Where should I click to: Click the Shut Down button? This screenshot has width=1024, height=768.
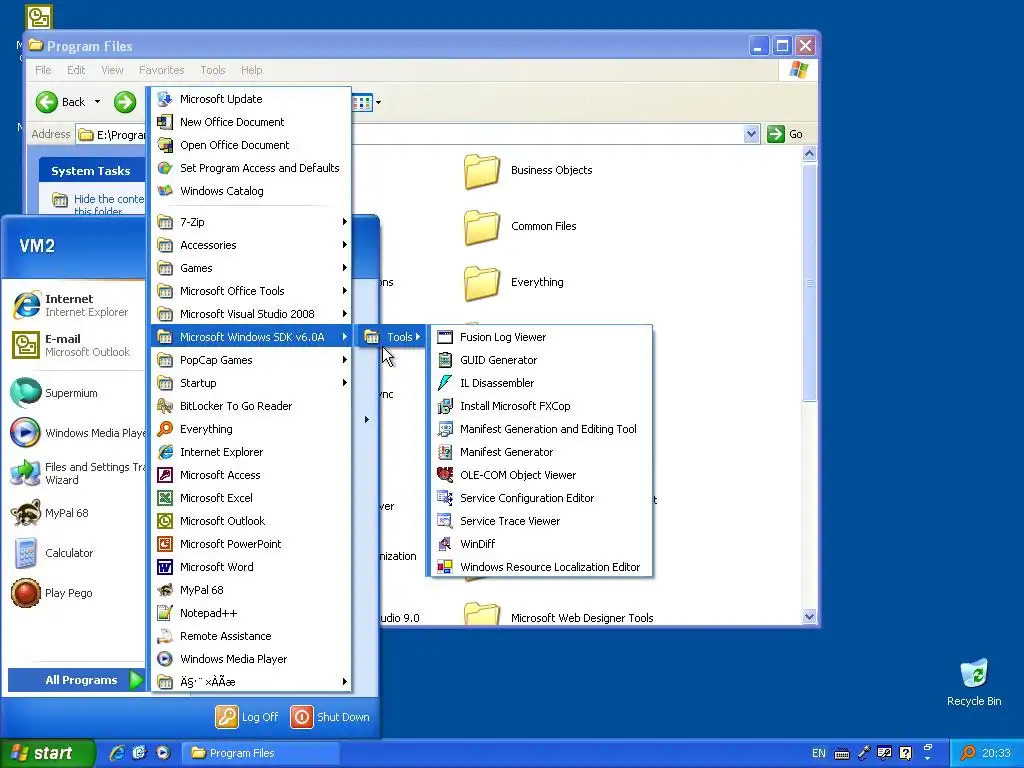pyautogui.click(x=330, y=717)
